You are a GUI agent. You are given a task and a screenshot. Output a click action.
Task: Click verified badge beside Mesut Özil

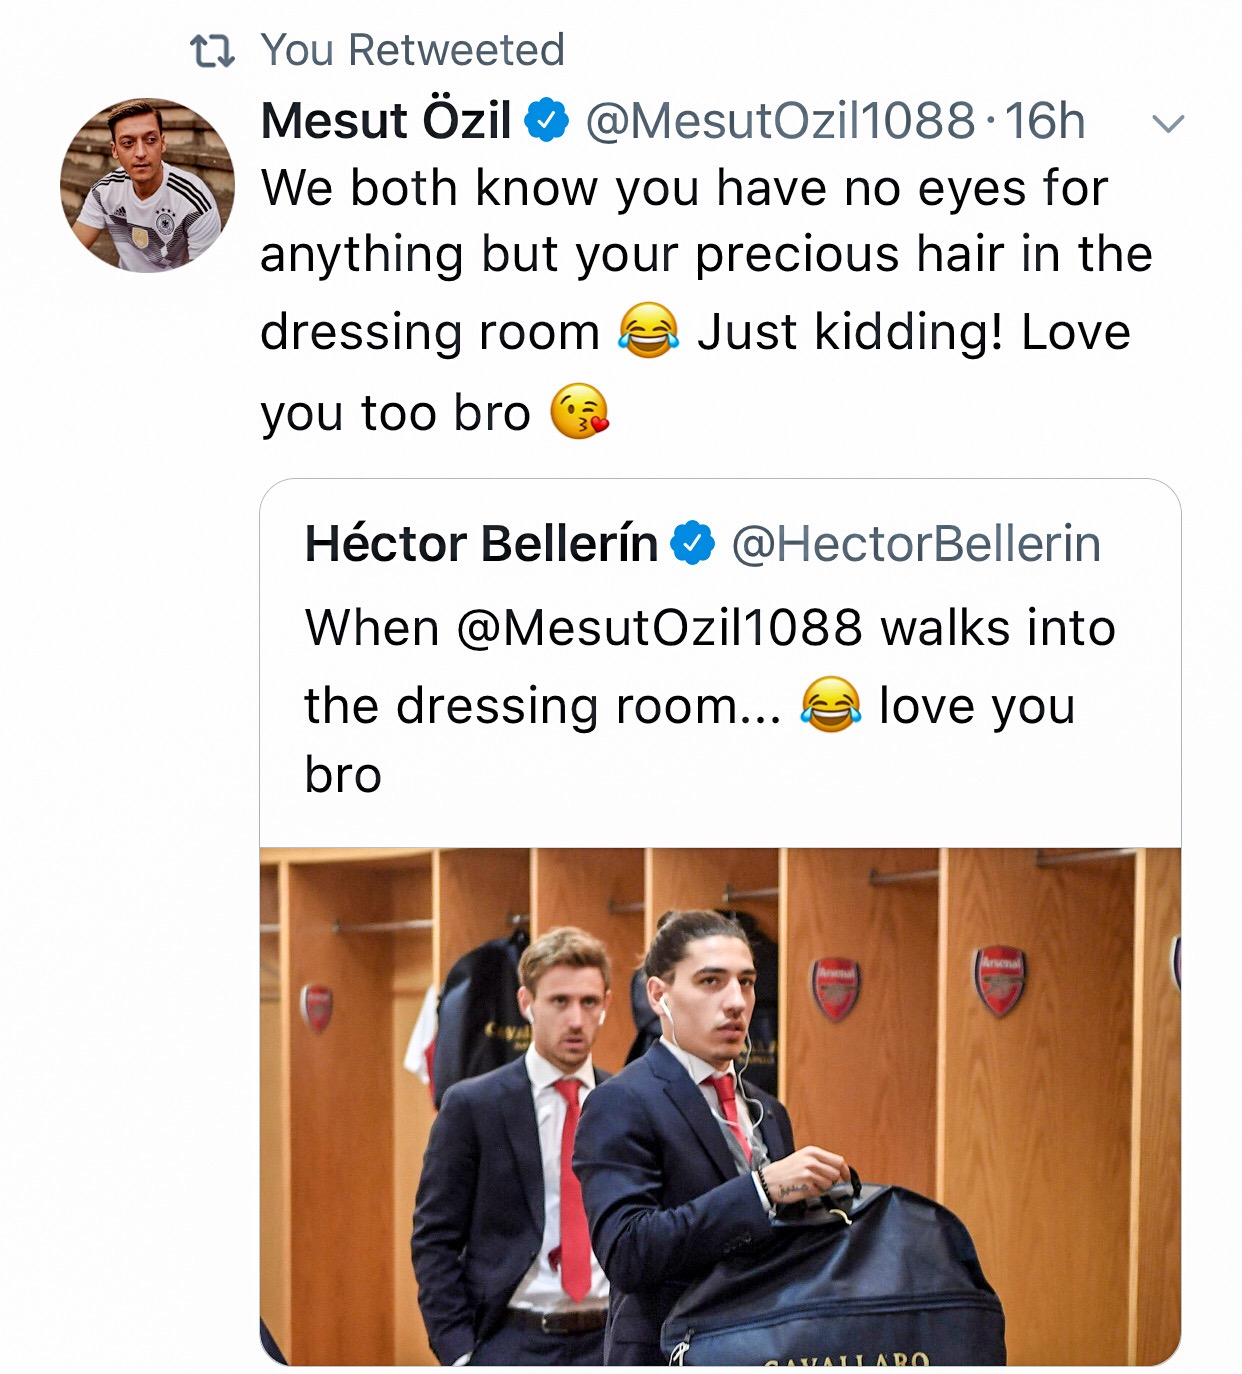[x=547, y=121]
